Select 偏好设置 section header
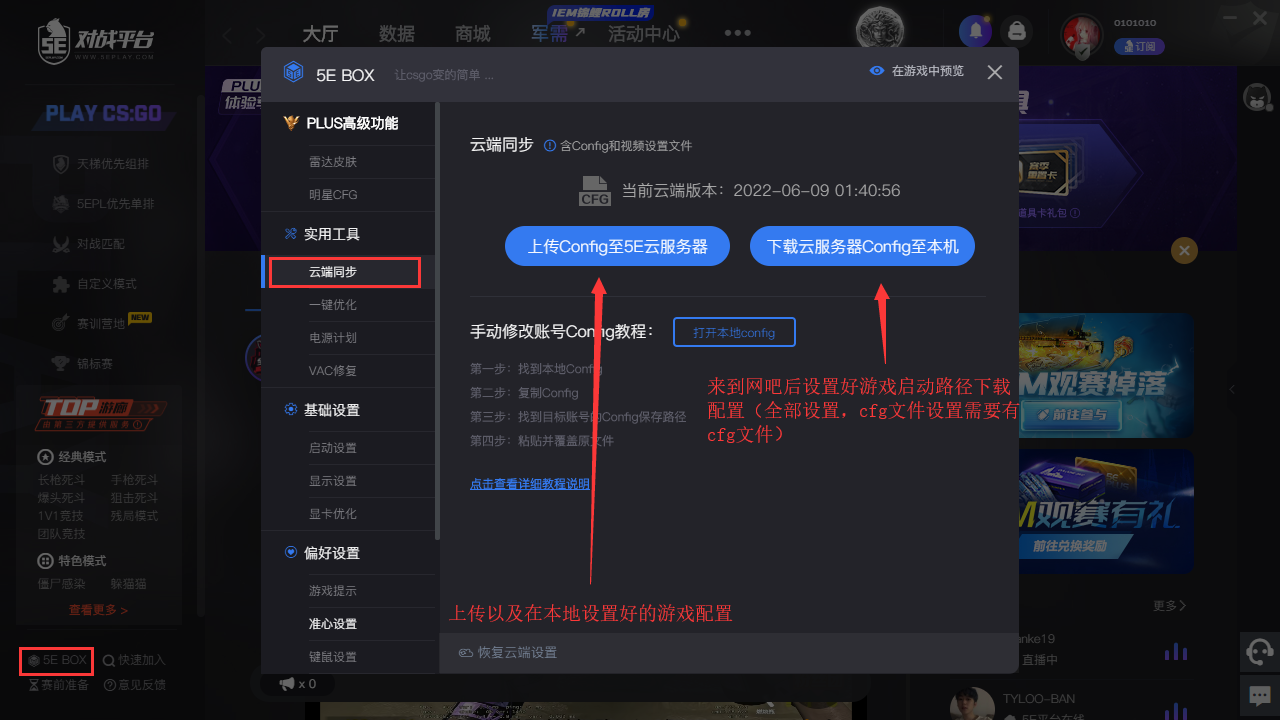This screenshot has height=720, width=1280. pyautogui.click(x=322, y=553)
